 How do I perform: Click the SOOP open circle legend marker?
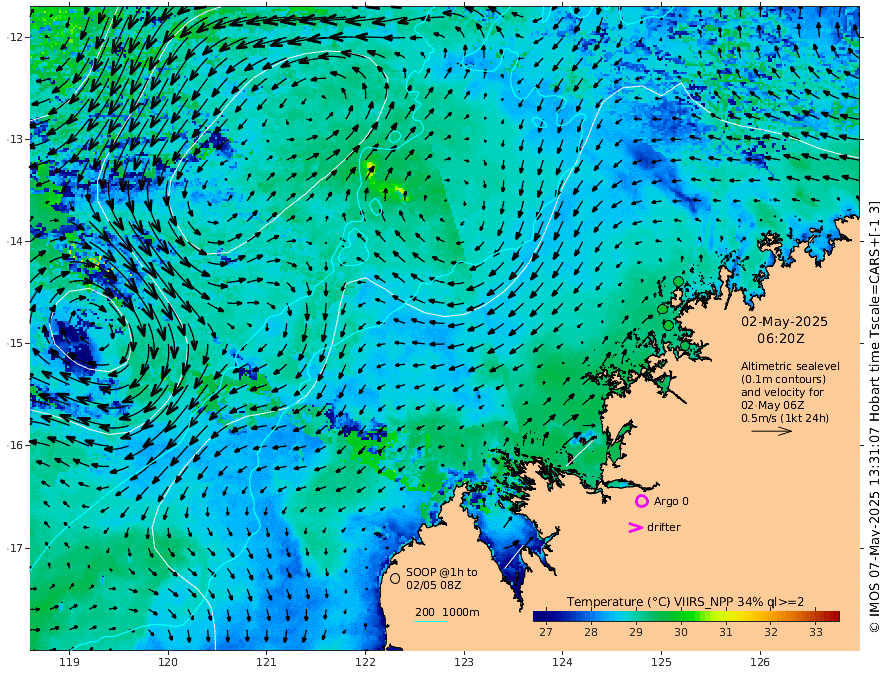(395, 578)
